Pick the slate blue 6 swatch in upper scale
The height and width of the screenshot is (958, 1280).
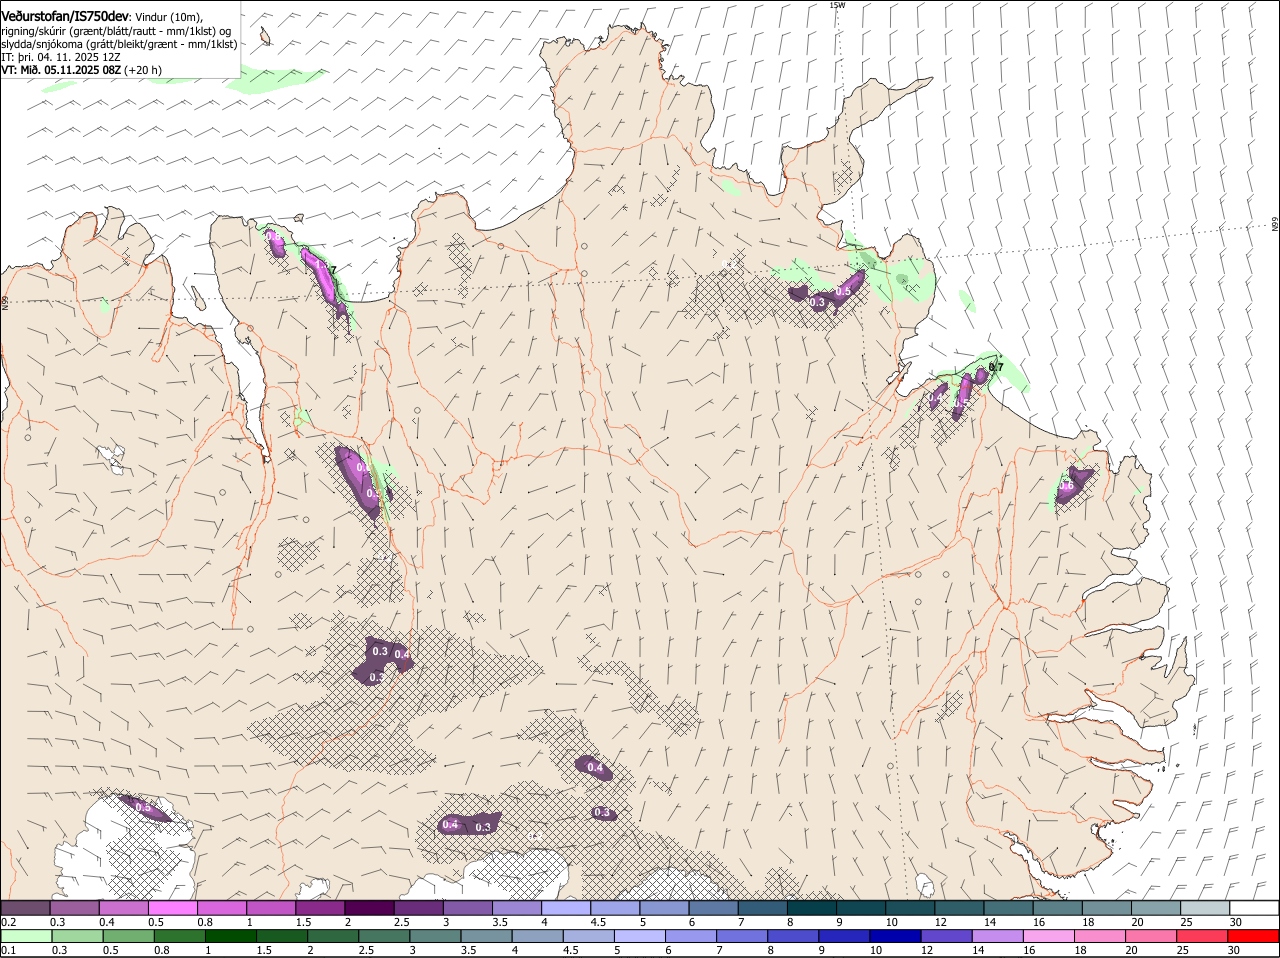pyautogui.click(x=715, y=908)
